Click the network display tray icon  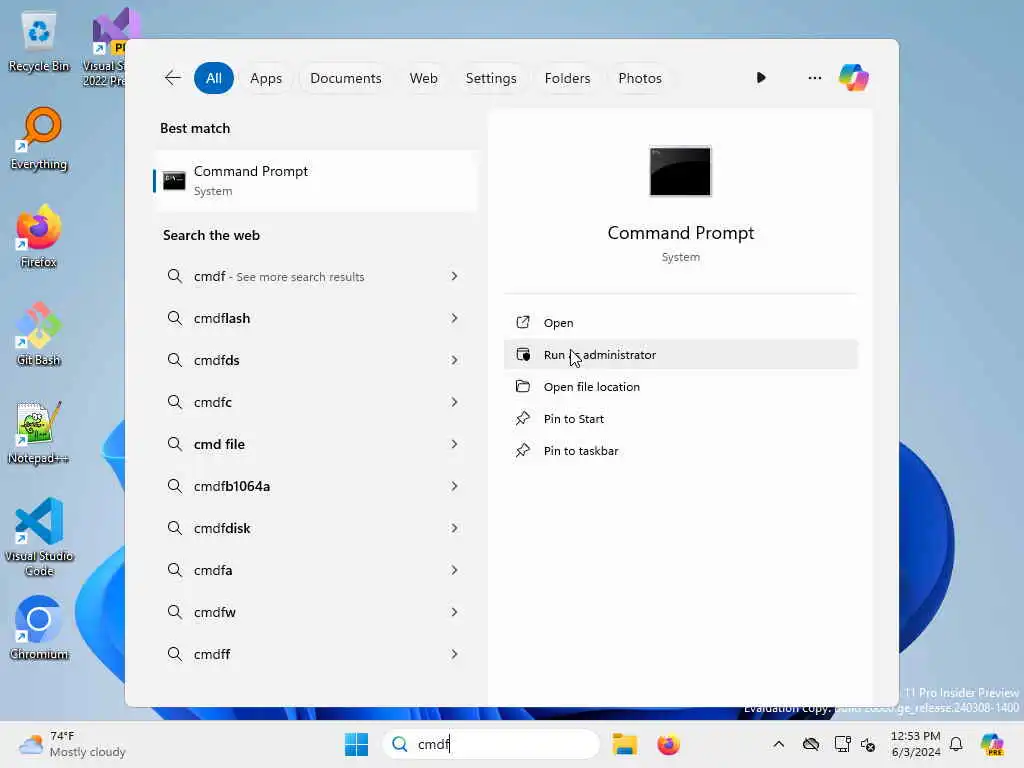tap(842, 744)
